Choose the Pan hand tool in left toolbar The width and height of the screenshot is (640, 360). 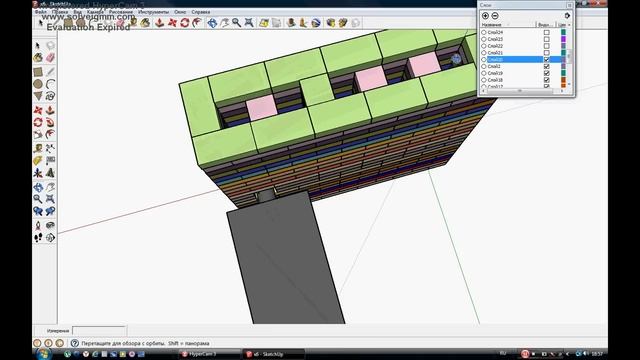click(50, 187)
